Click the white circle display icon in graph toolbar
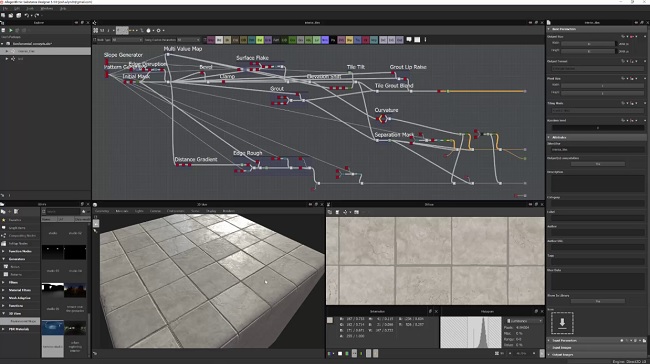This screenshot has width=650, height=364. pyautogui.click(x=148, y=30)
